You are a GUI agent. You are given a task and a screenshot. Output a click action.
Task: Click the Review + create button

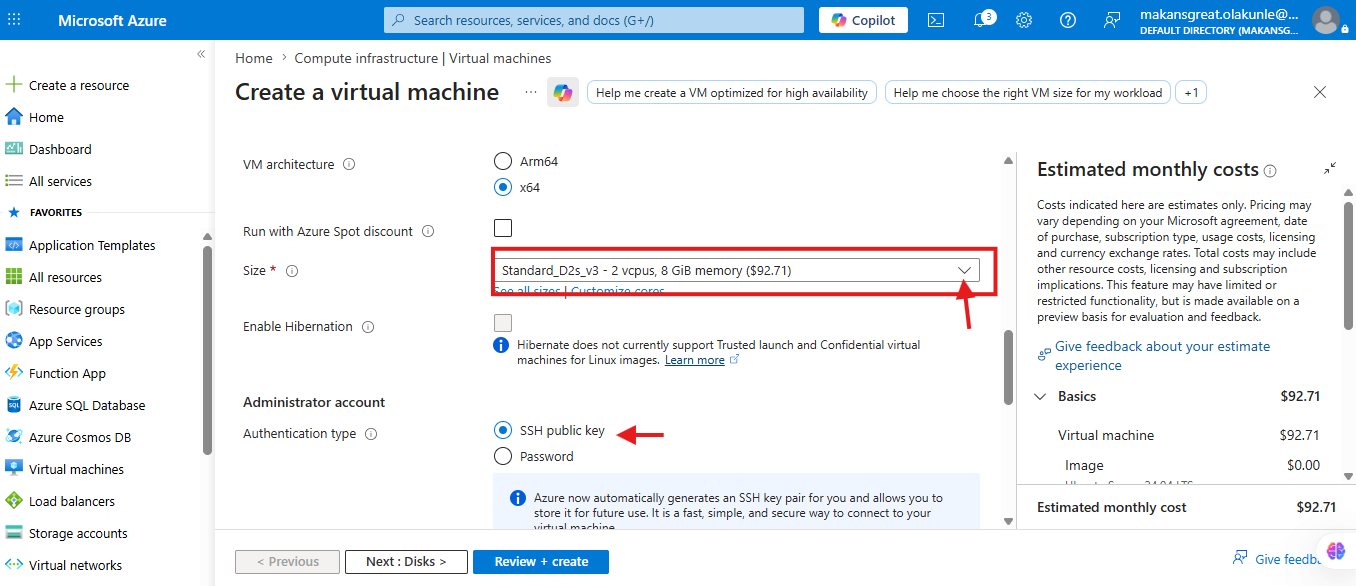[541, 561]
